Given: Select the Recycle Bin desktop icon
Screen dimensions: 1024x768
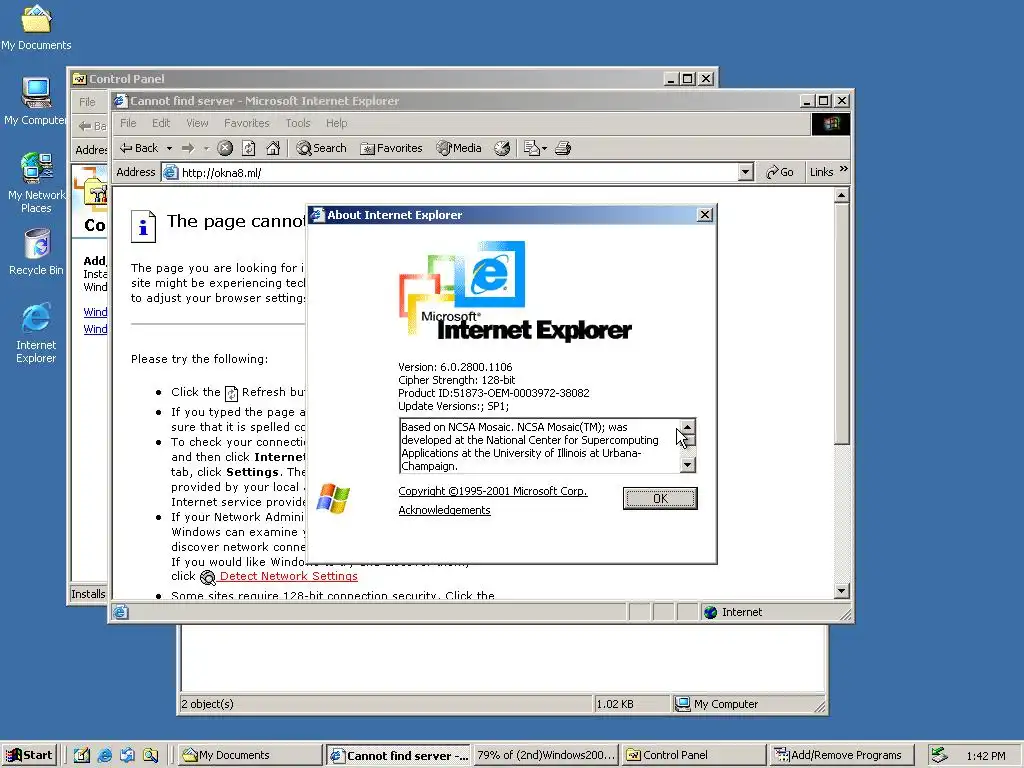Looking at the screenshot, I should pos(37,252).
